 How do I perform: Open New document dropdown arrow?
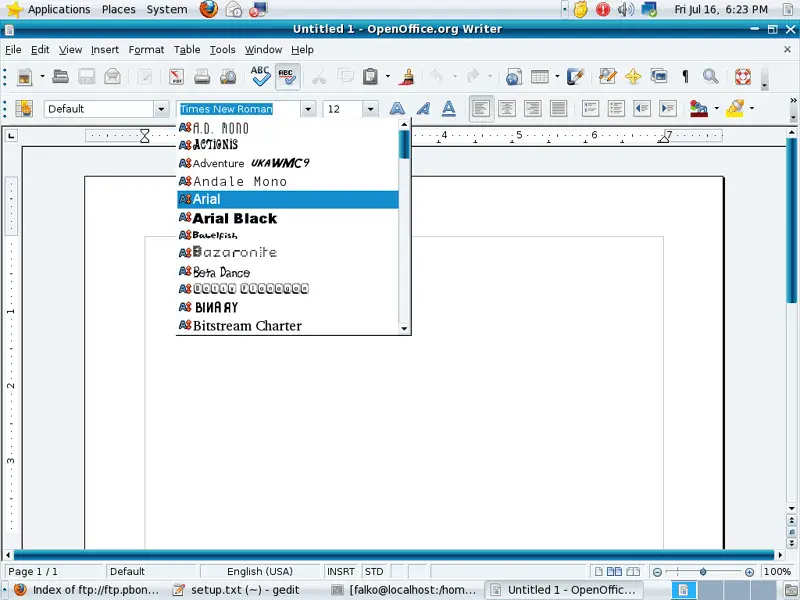pos(42,77)
